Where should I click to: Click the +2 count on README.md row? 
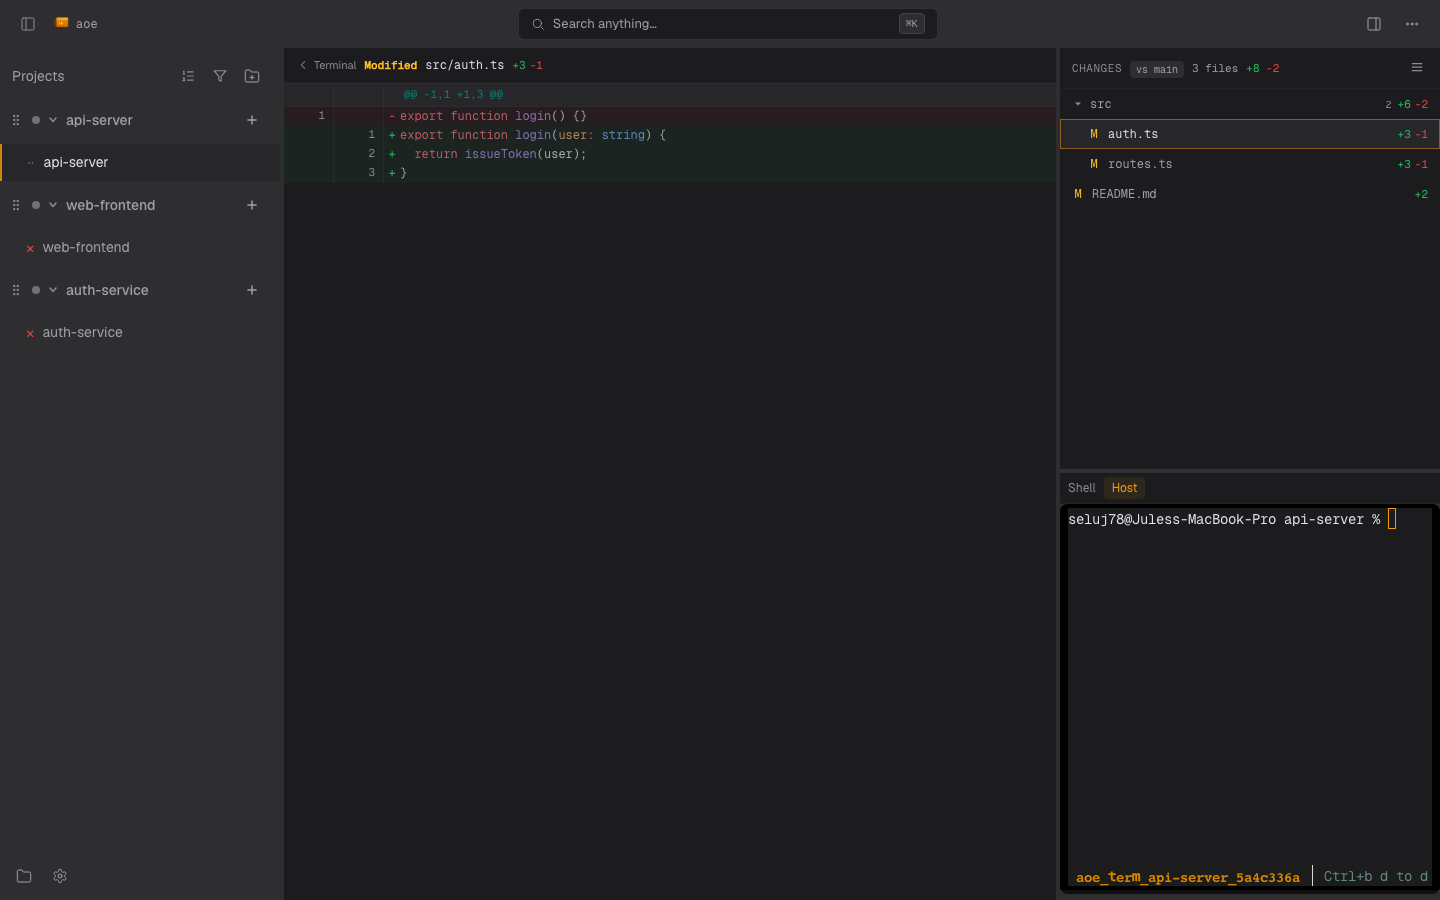(1421, 194)
